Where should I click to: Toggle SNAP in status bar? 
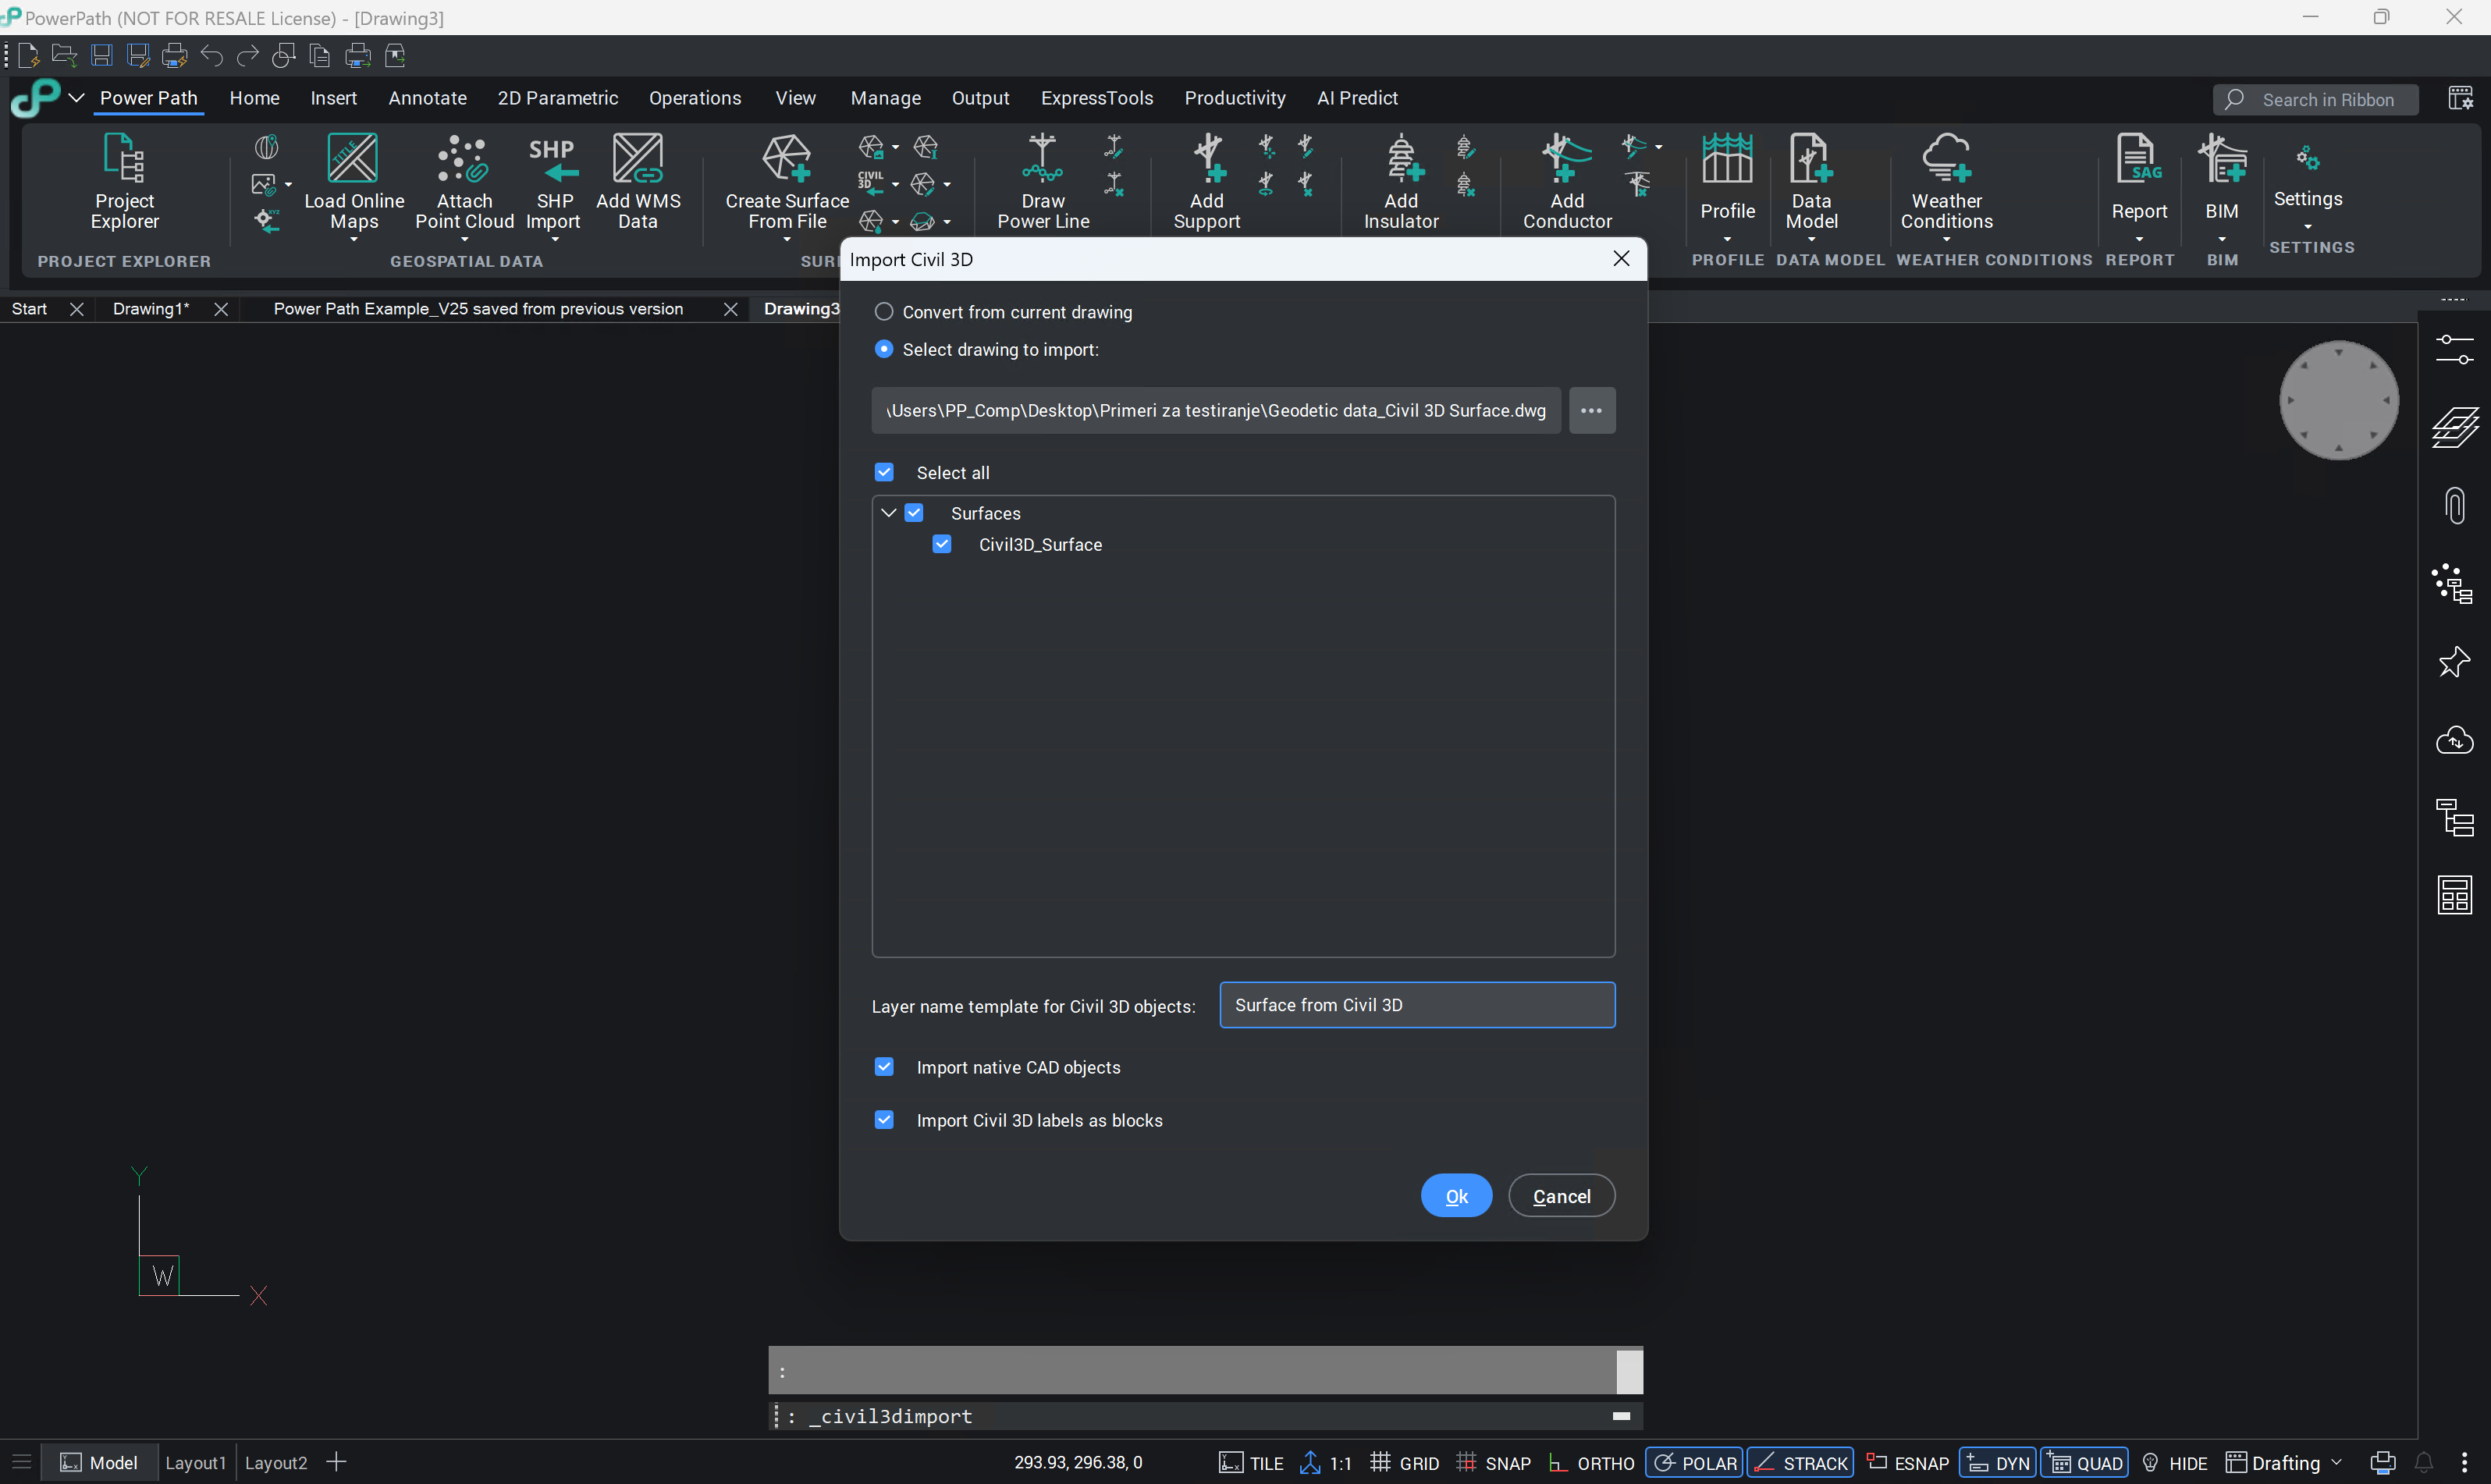point(1495,1463)
